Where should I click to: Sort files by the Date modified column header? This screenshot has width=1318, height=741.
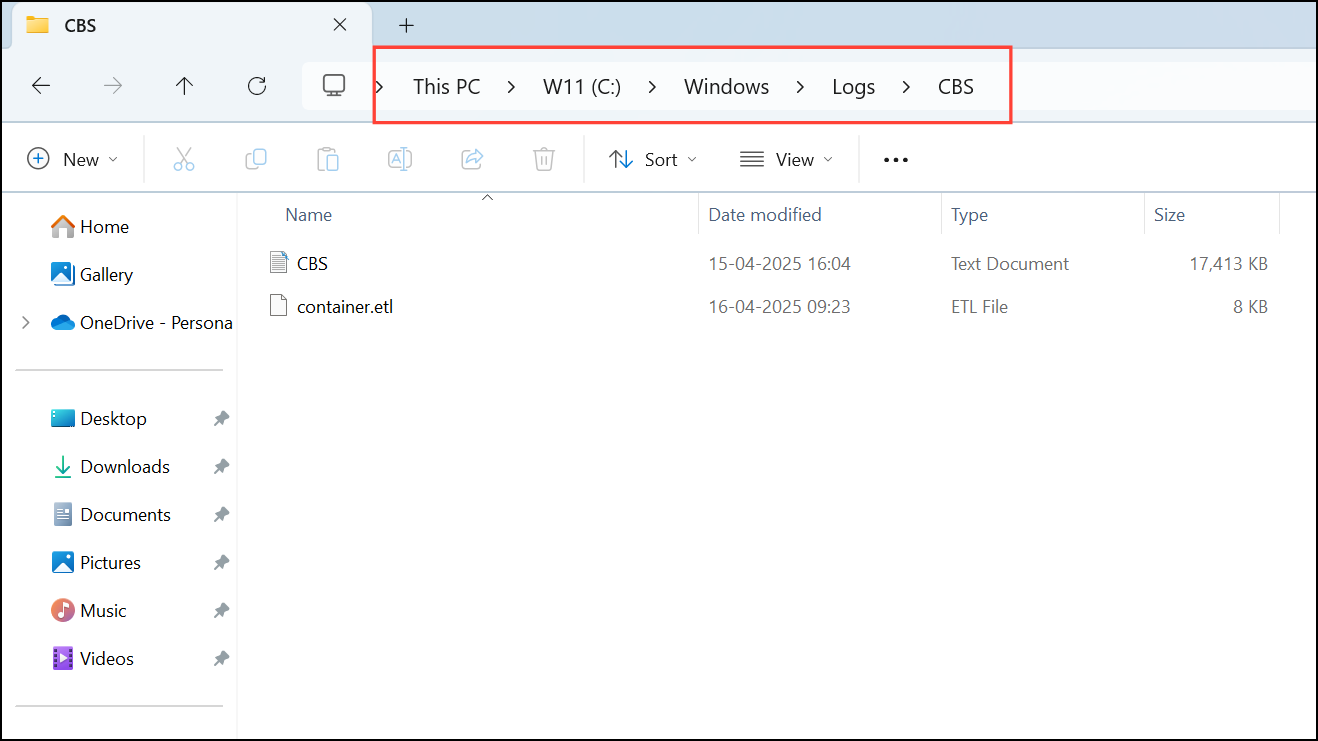pos(764,214)
